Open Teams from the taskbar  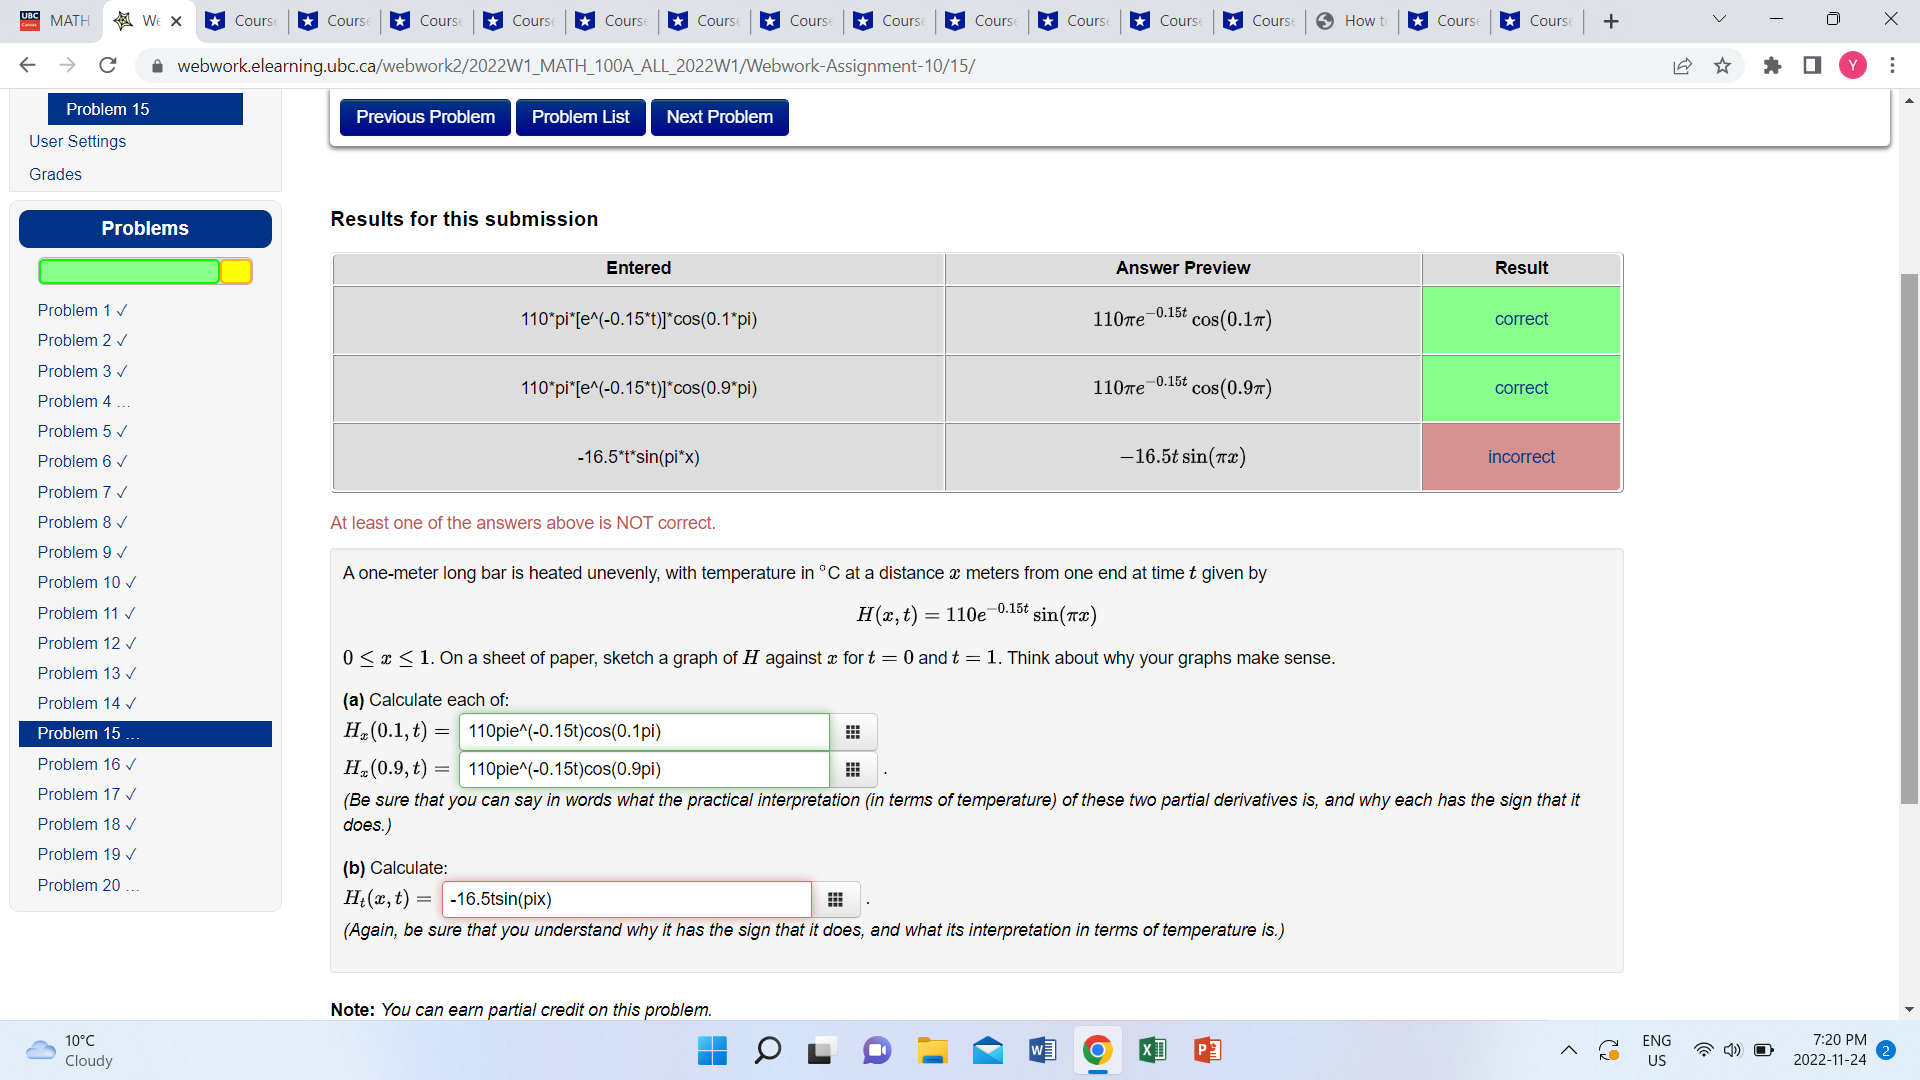click(x=877, y=1050)
